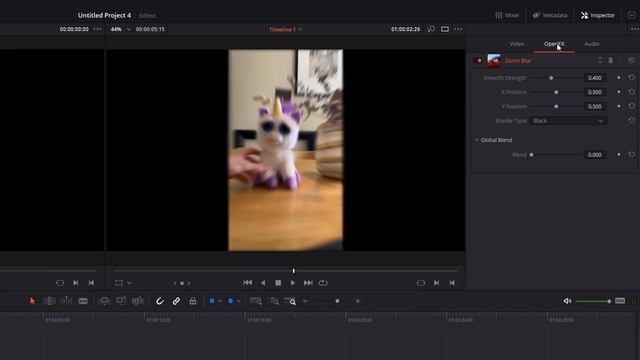Adjust the timeline zoom slider handle
Viewport: 640px width, 360px height.
(x=337, y=301)
